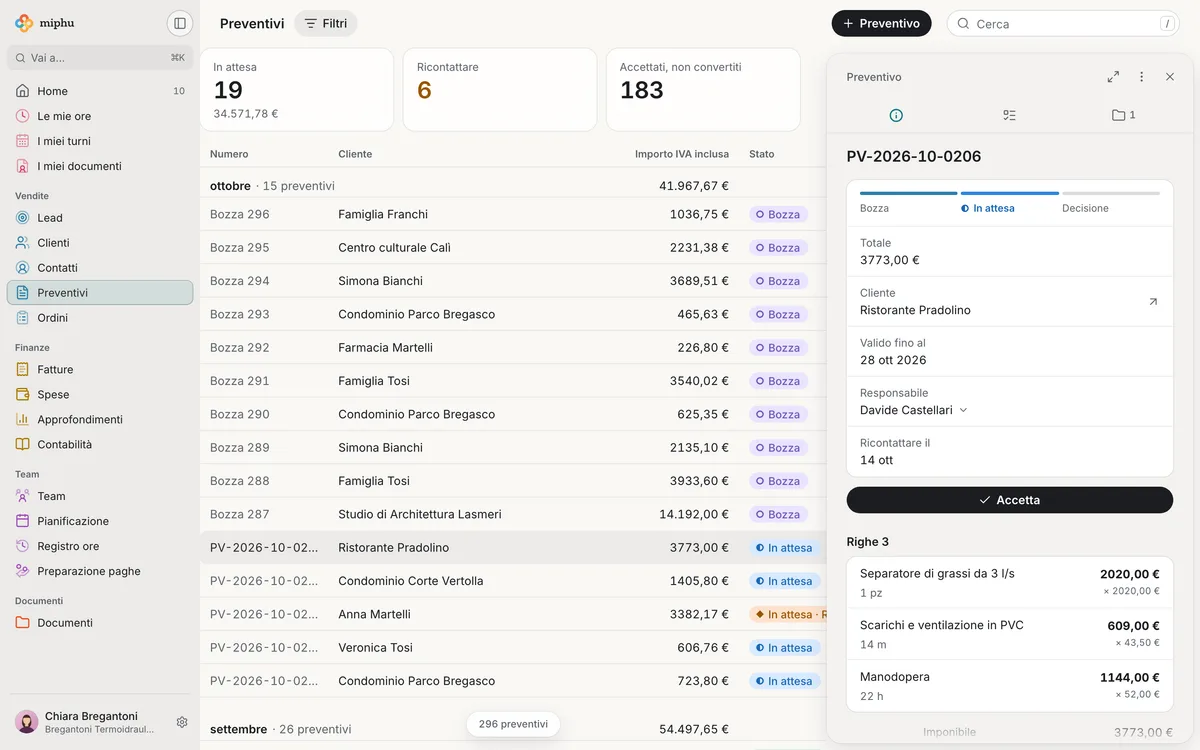Click the miphu logo
Image resolution: width=1200 pixels, height=750 pixels.
tap(45, 23)
